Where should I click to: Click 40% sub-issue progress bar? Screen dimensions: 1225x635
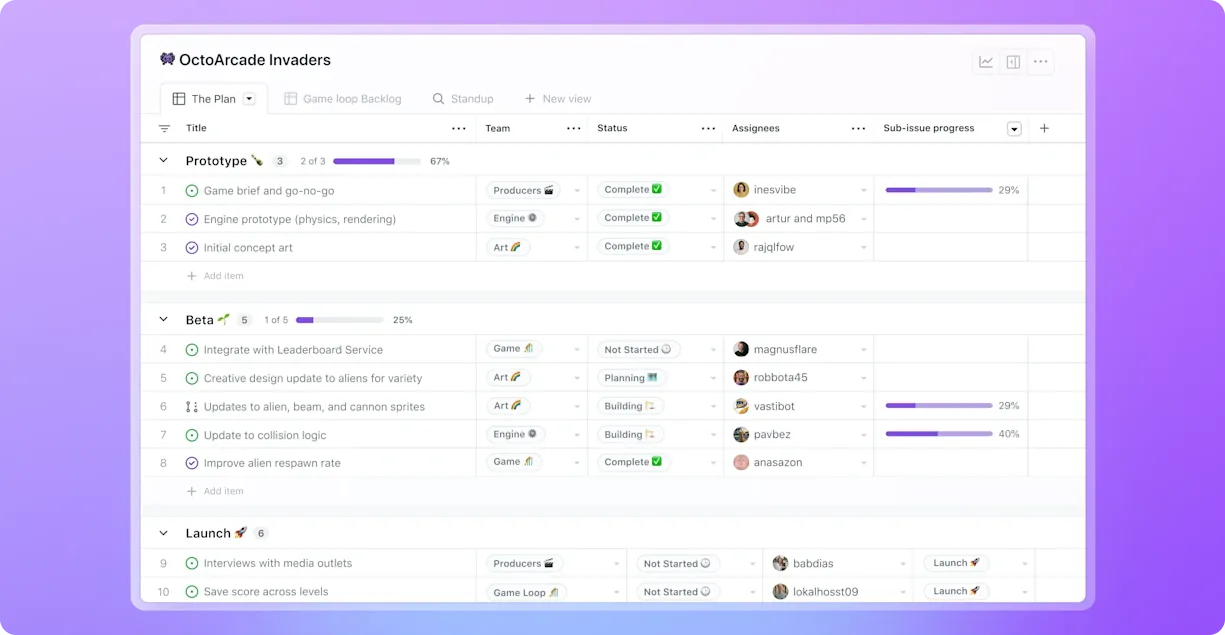pos(939,434)
